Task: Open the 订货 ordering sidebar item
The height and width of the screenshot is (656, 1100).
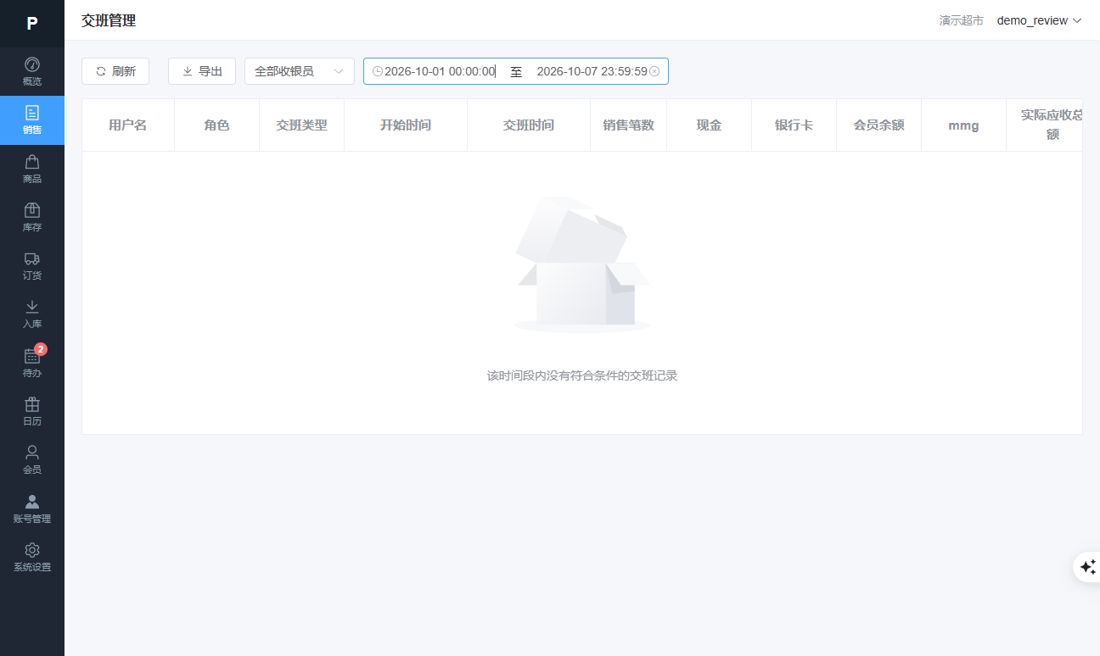Action: [x=32, y=266]
